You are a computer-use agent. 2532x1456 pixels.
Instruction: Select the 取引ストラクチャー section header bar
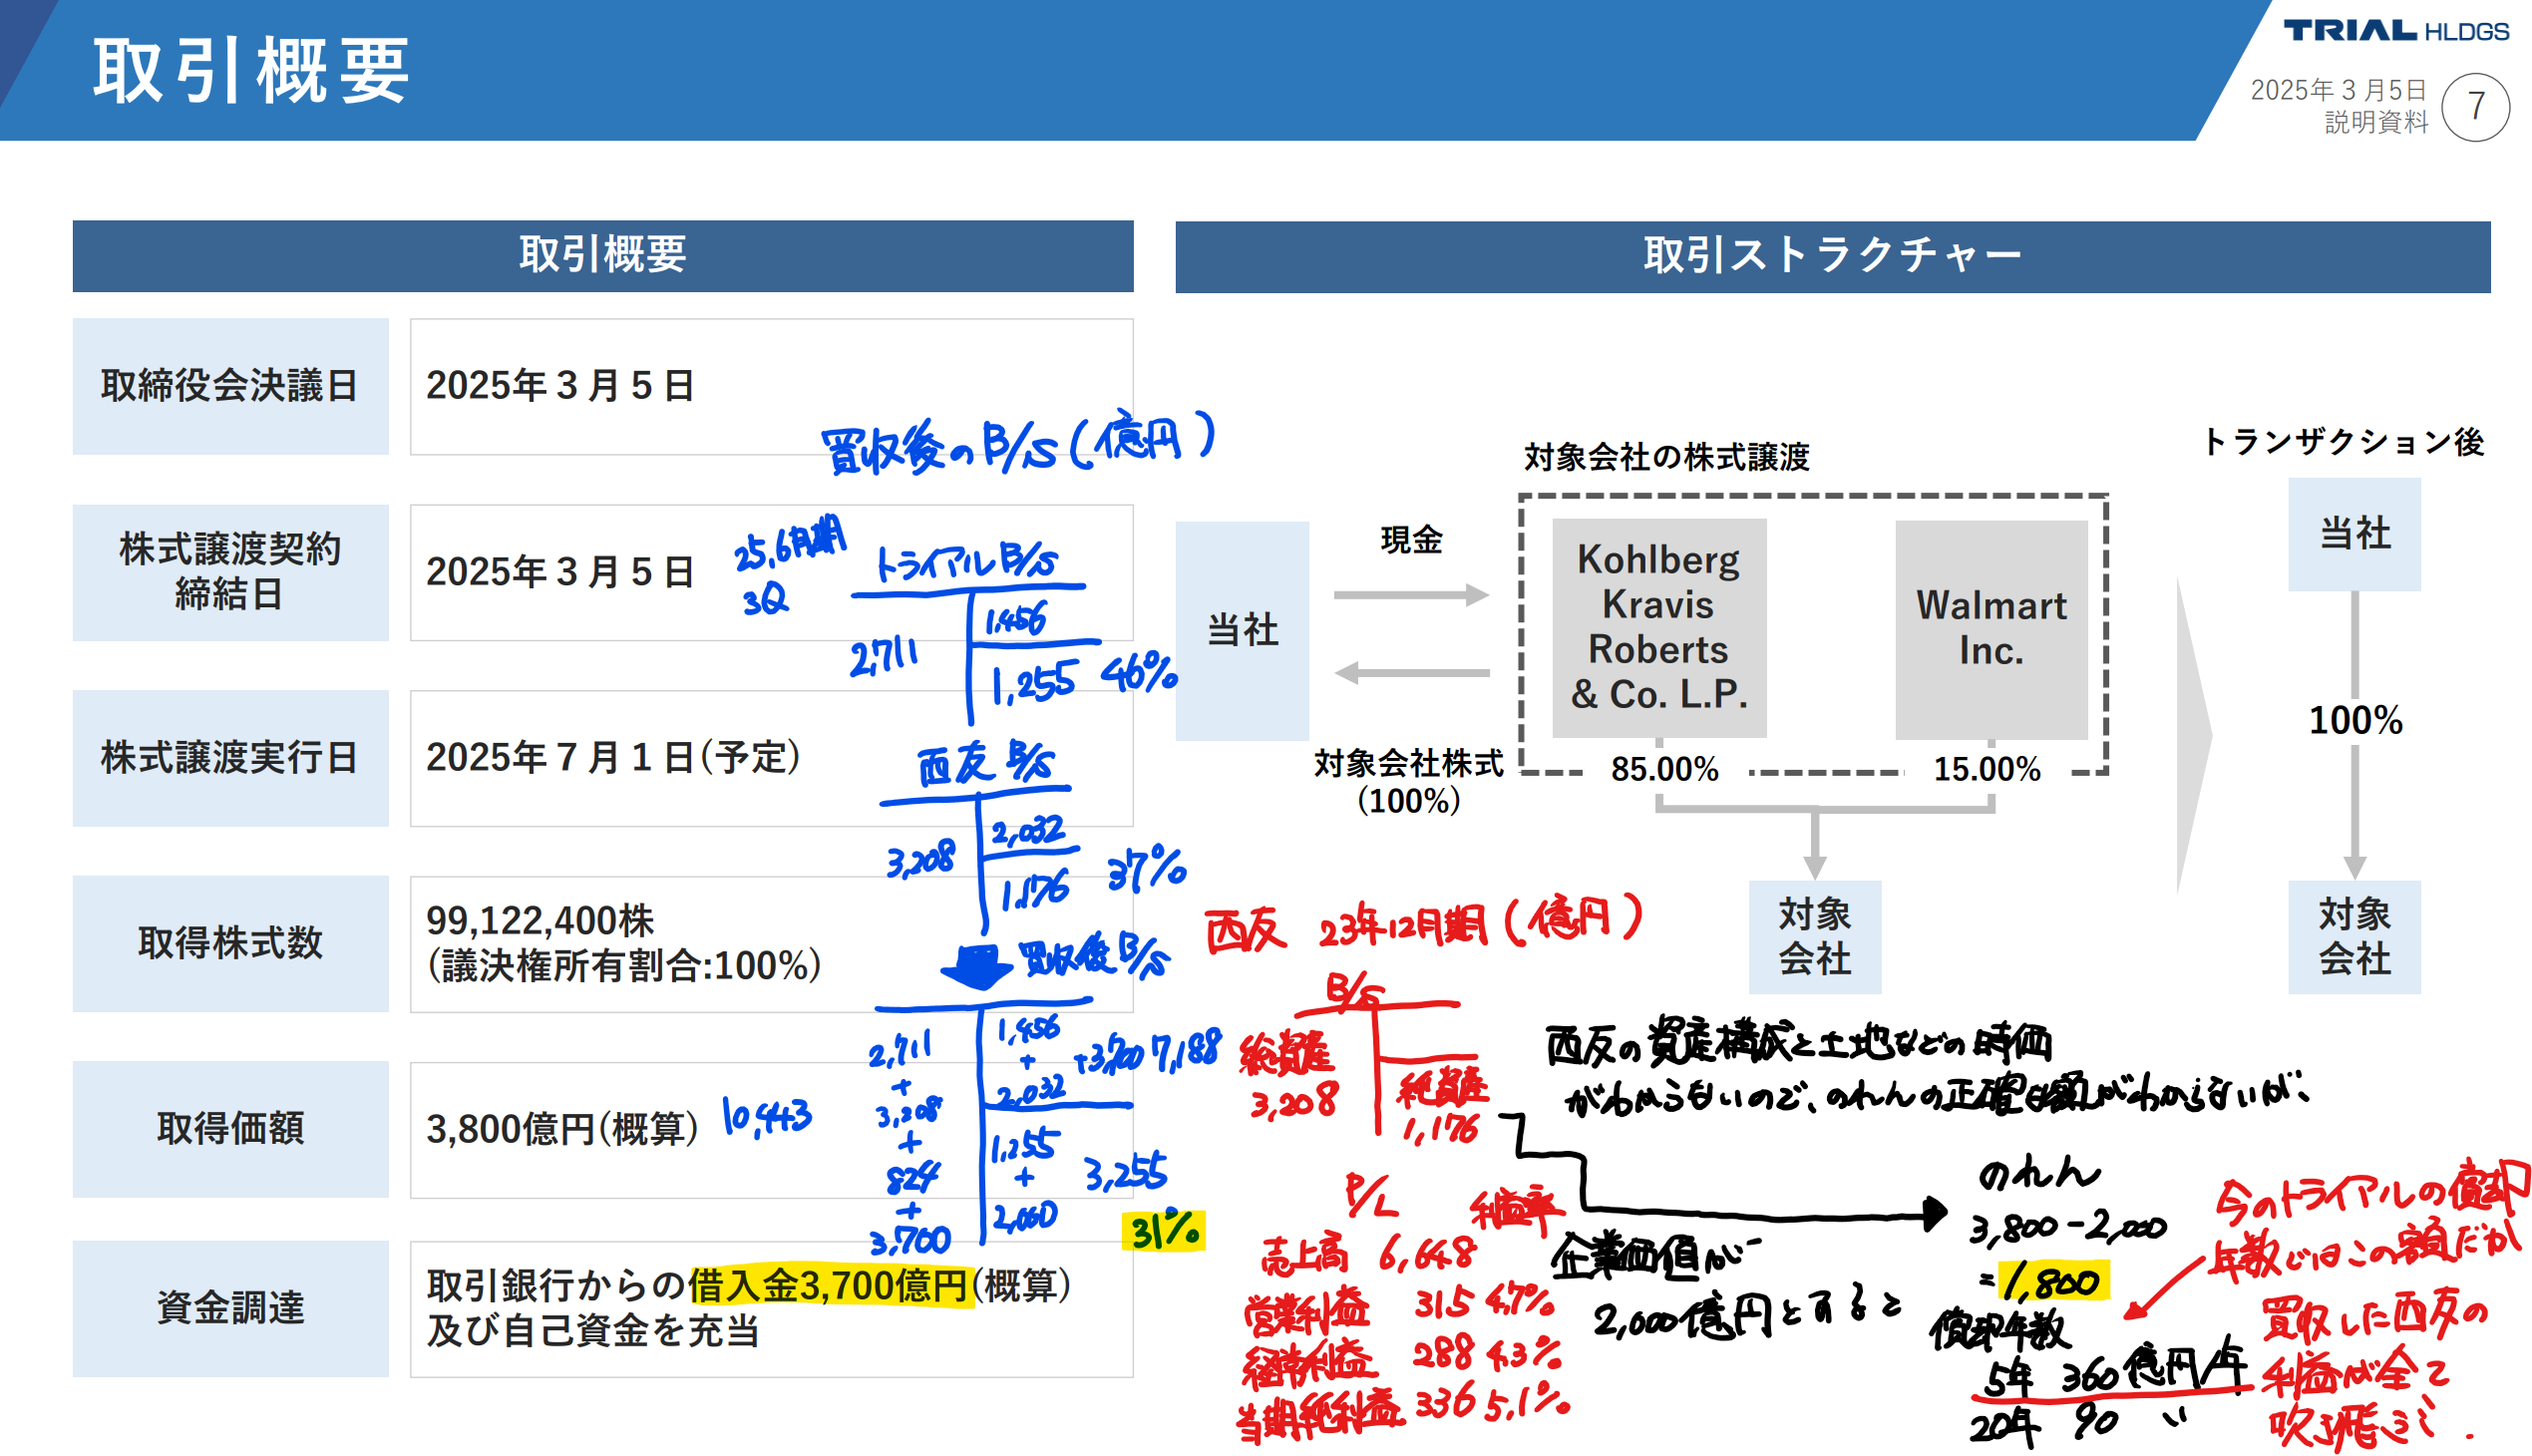click(x=1832, y=256)
